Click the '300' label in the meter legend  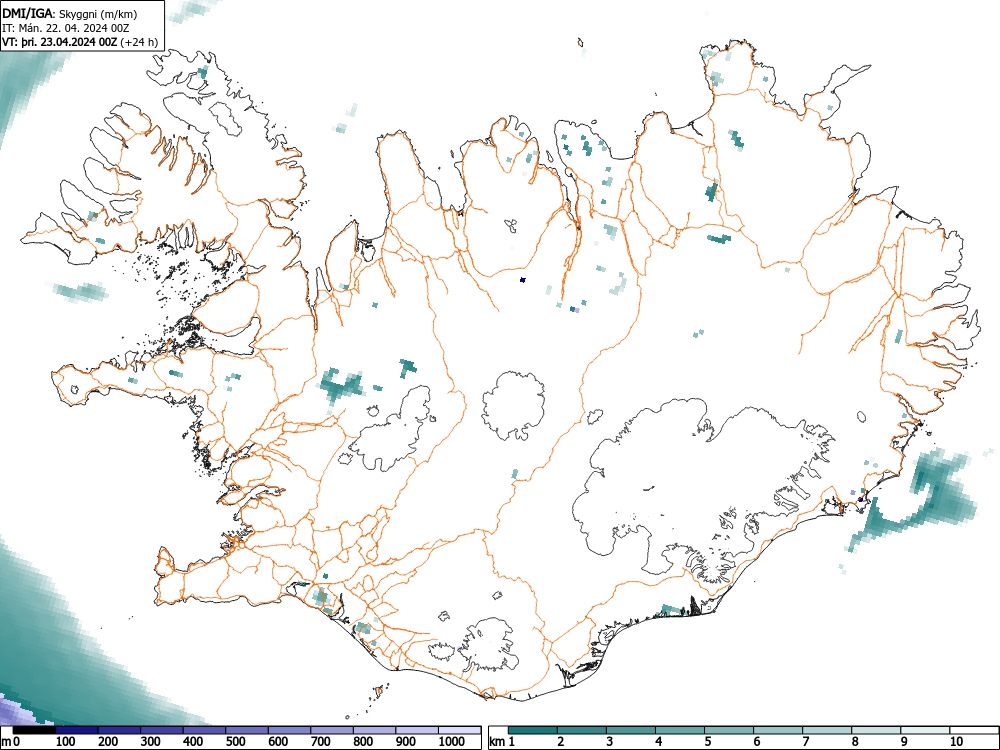click(151, 742)
